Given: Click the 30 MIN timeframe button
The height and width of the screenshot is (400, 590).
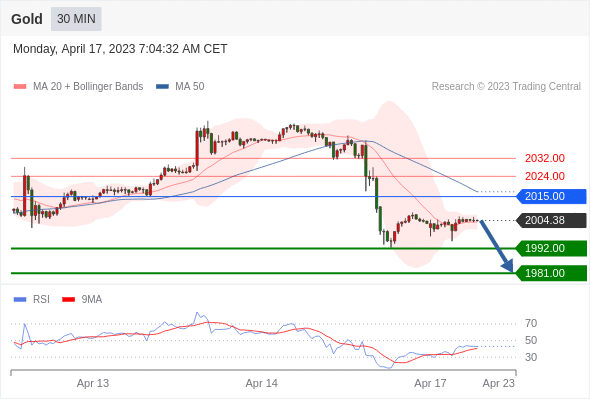Looking at the screenshot, I should (76, 19).
